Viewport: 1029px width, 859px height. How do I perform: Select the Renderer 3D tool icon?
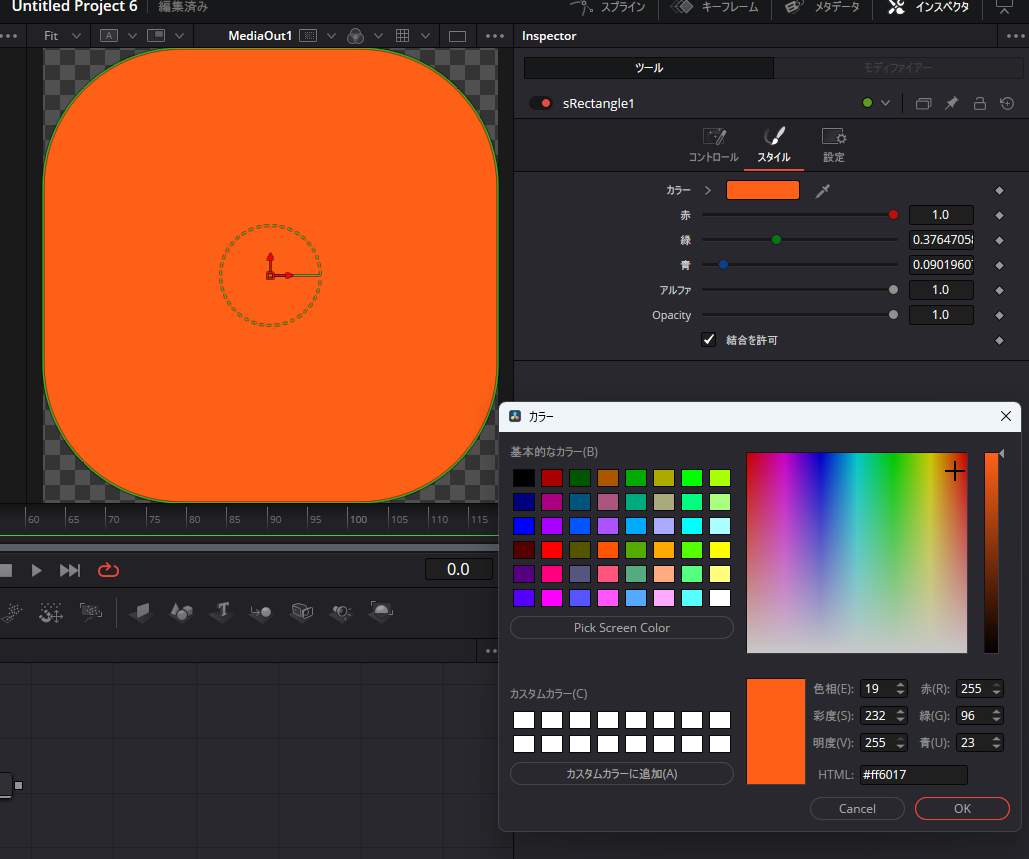[381, 612]
